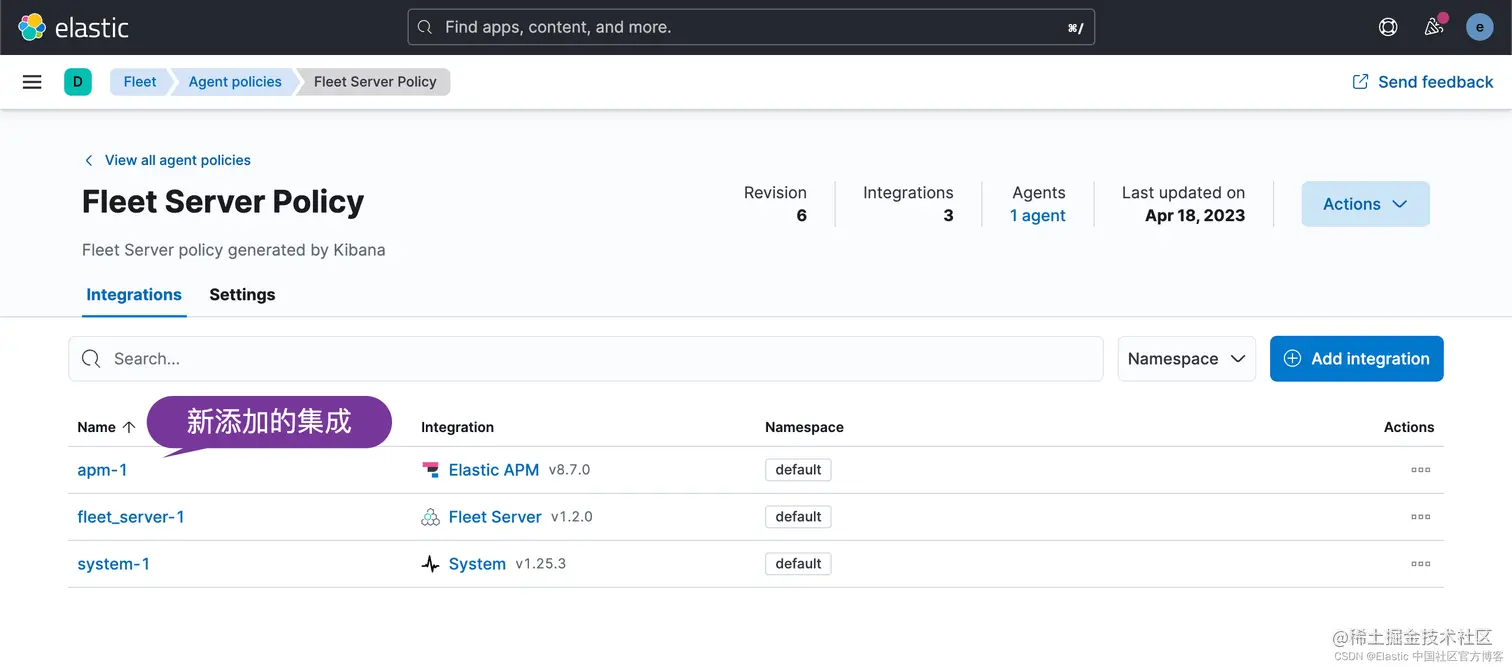Open actions menu for apm-1 row
Screen dimensions: 1512x667
[x=1420, y=470]
